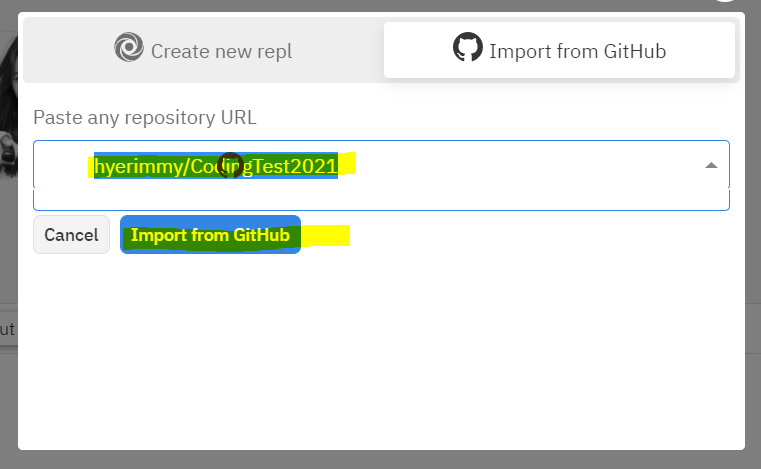Screen dimensions: 761x469
Task: Switch to the Create new repl tab
Action: click(x=203, y=50)
